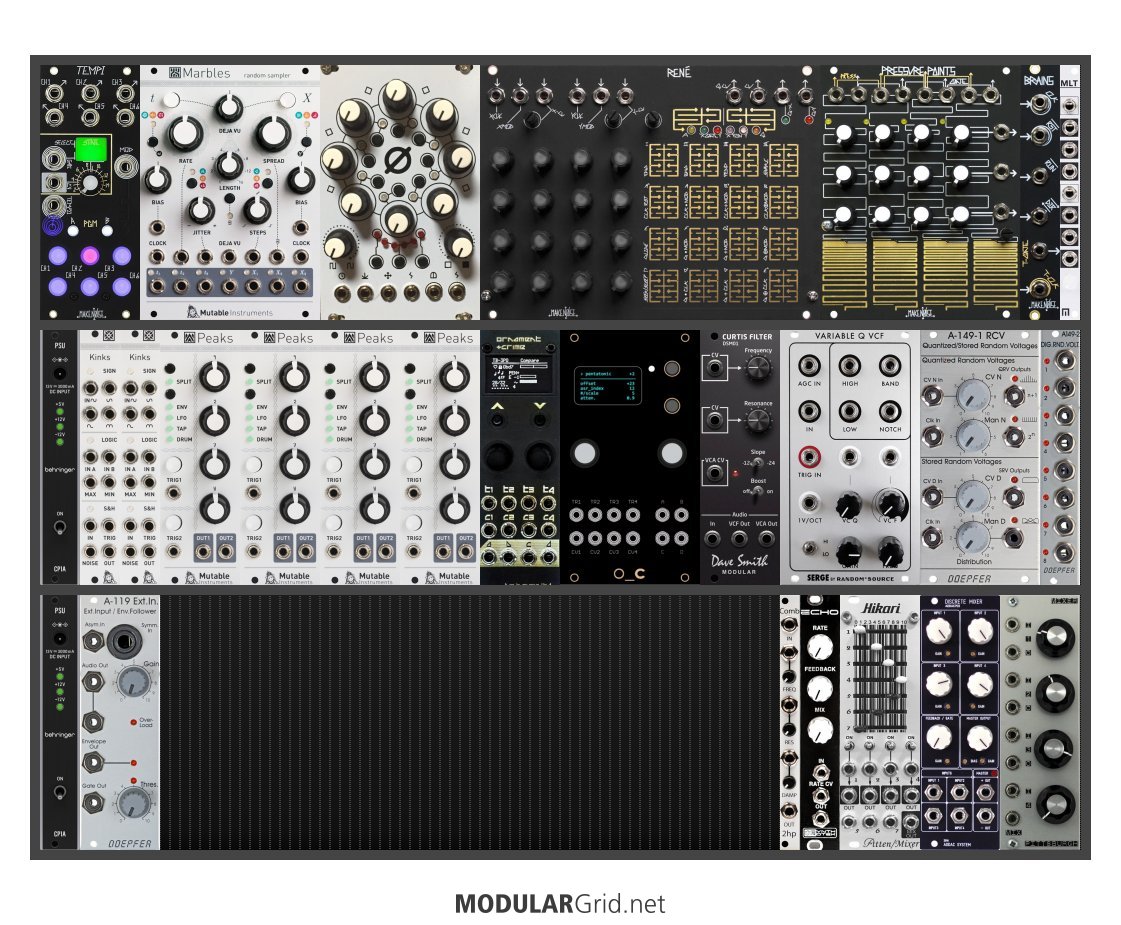Click the ornament+crime title logo

(519, 343)
